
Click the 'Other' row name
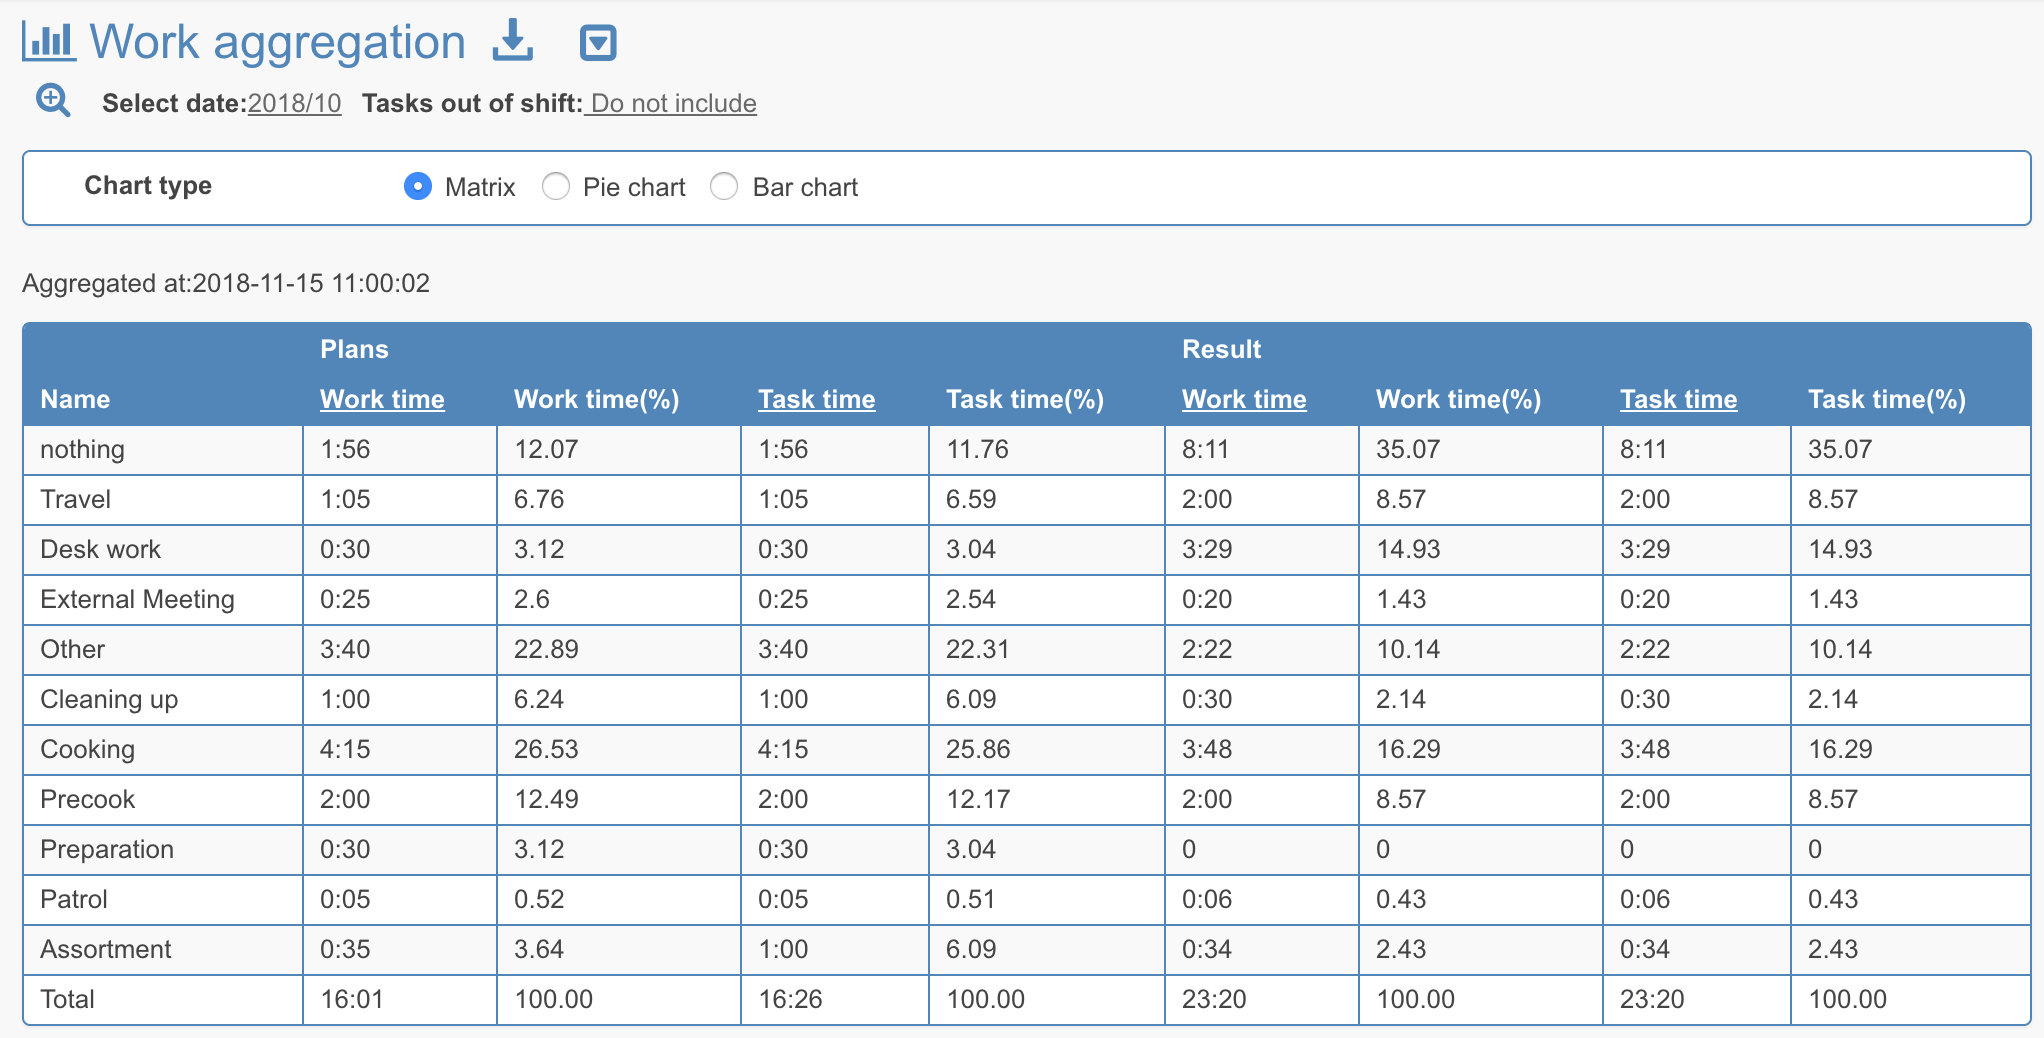72,649
